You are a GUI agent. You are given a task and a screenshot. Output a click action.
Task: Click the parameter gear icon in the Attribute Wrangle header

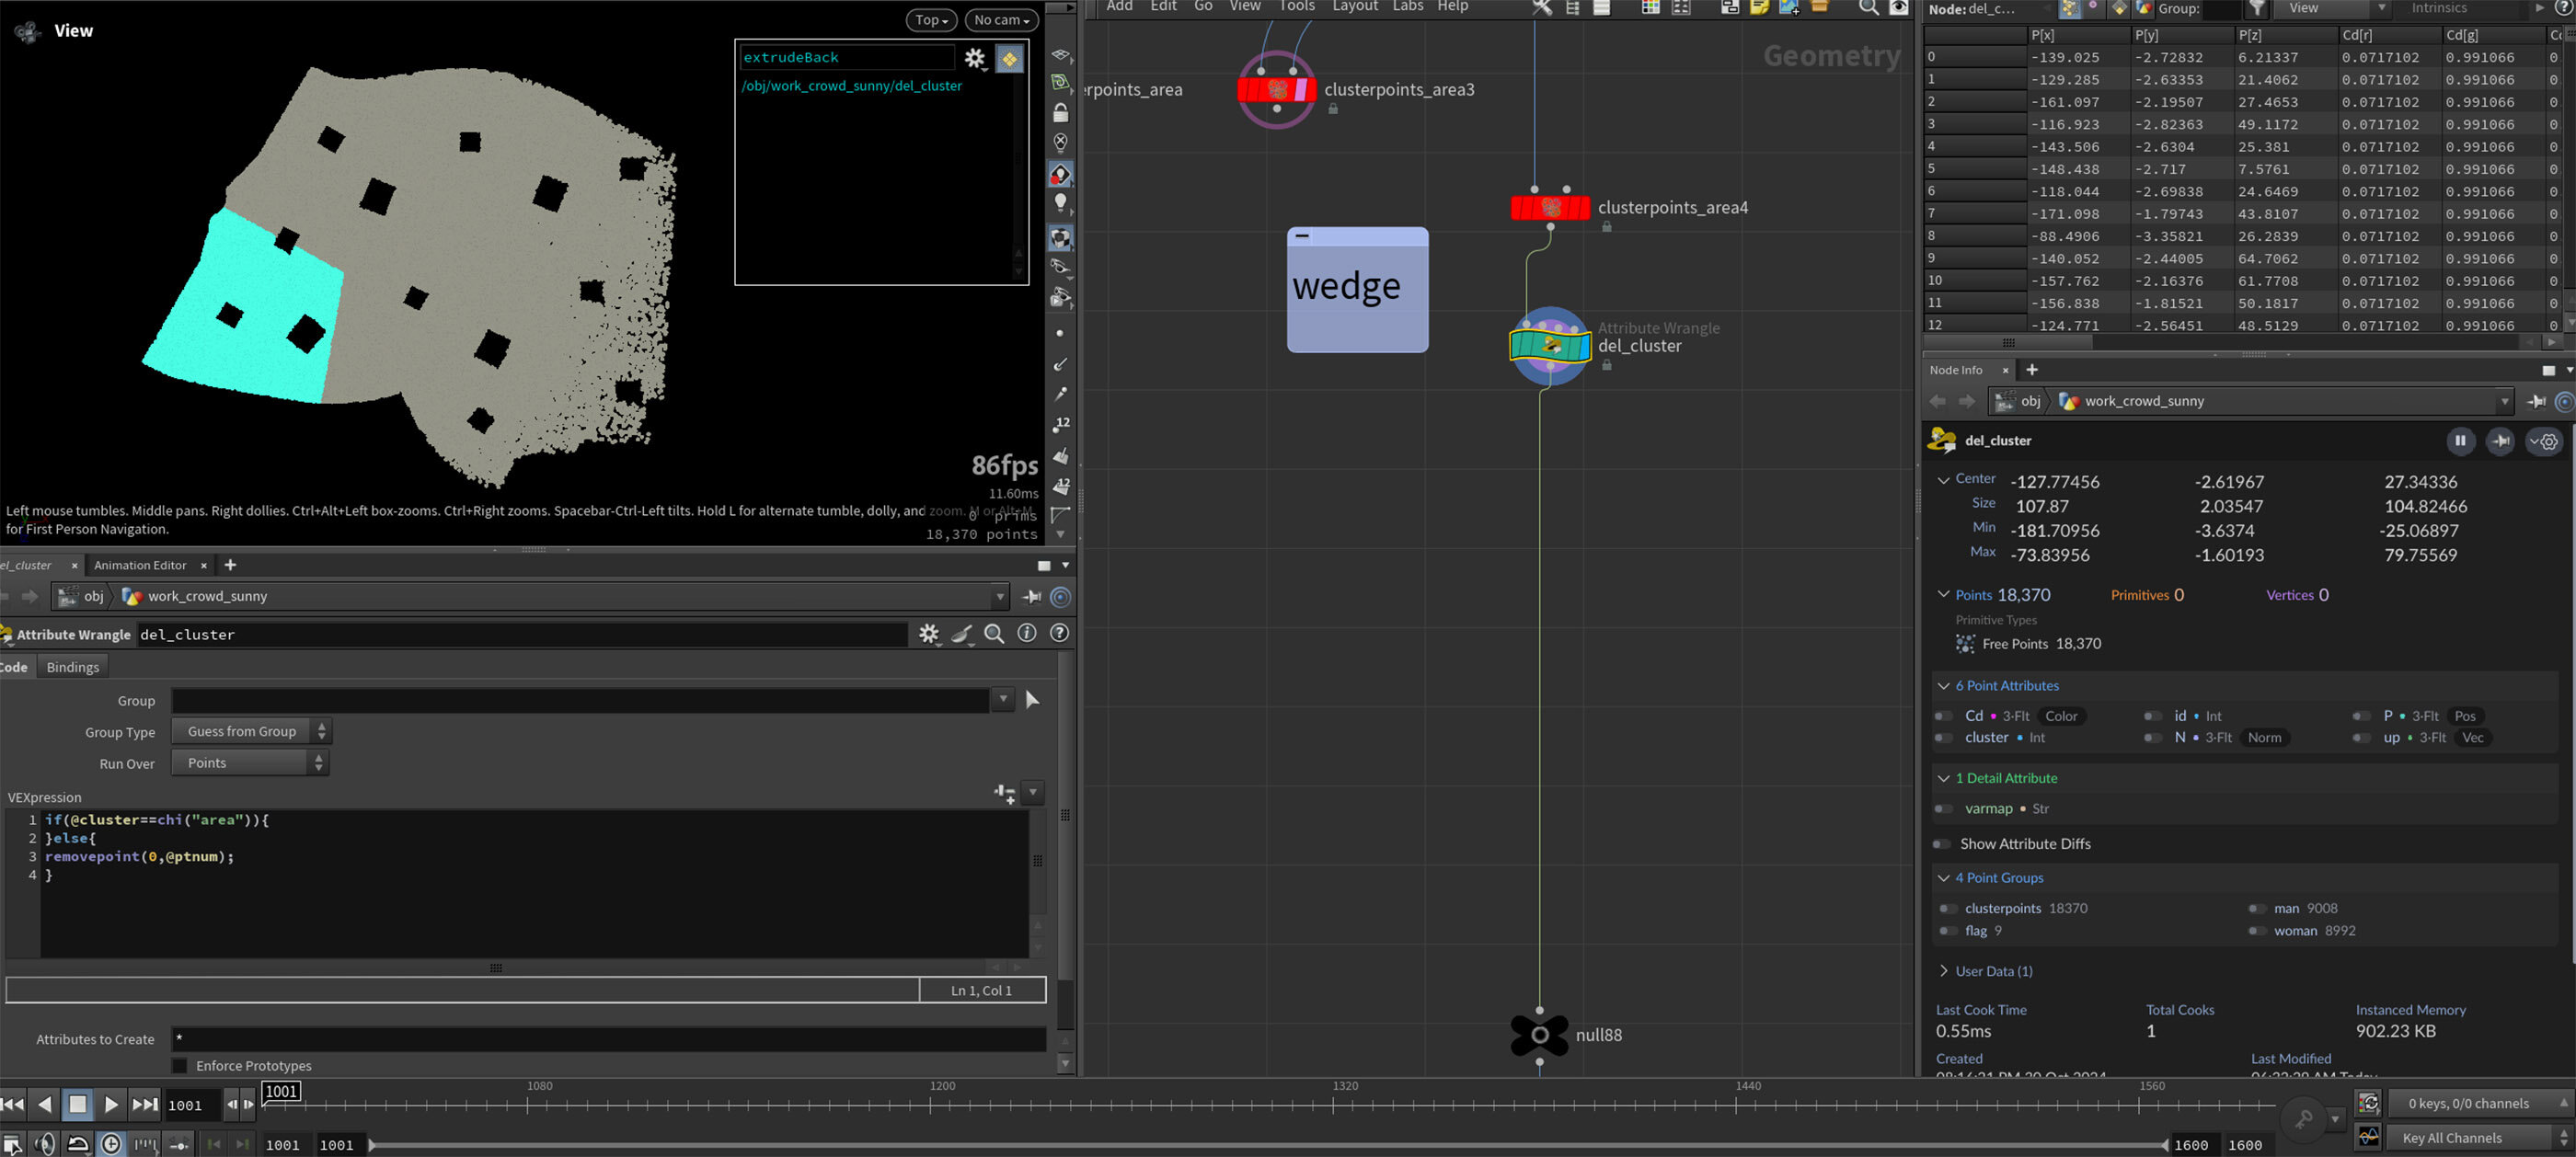pos(928,634)
